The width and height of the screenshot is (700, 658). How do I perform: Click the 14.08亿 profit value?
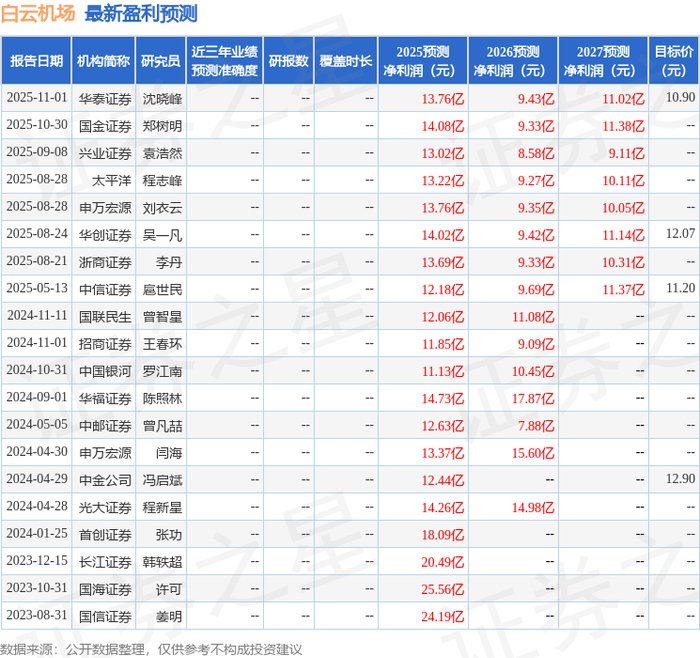click(443, 126)
